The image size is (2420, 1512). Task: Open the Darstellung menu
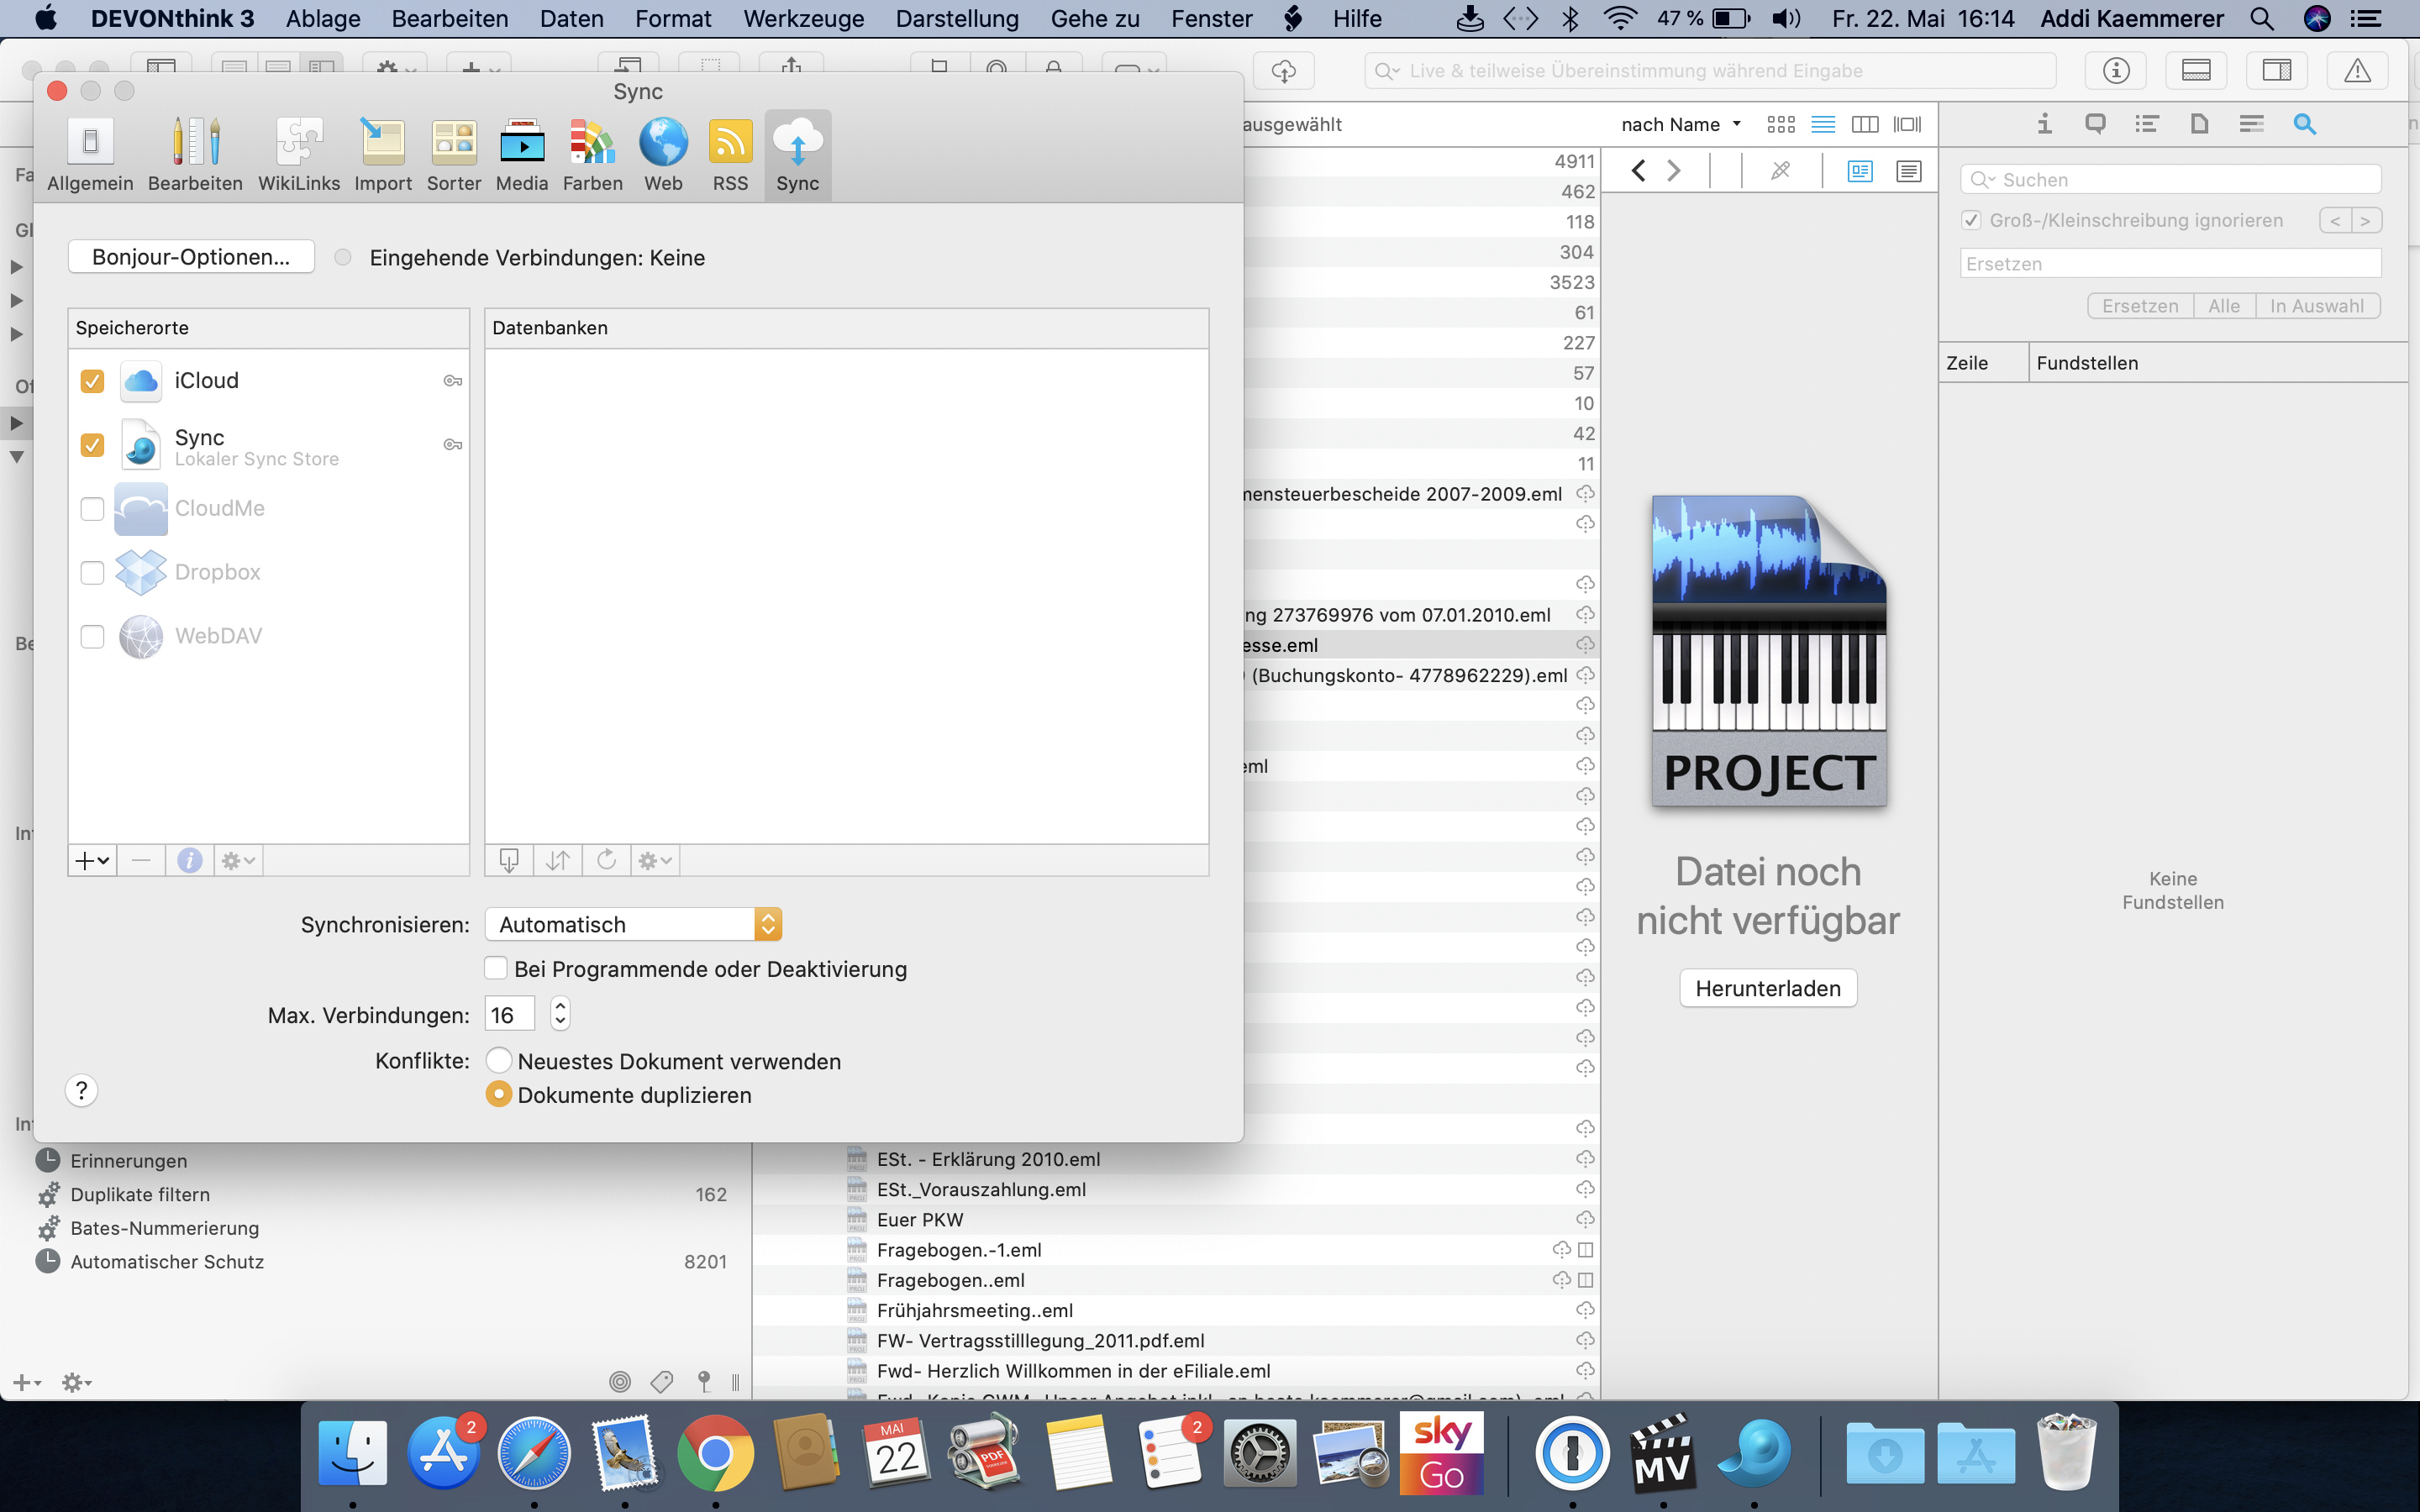click(x=957, y=19)
